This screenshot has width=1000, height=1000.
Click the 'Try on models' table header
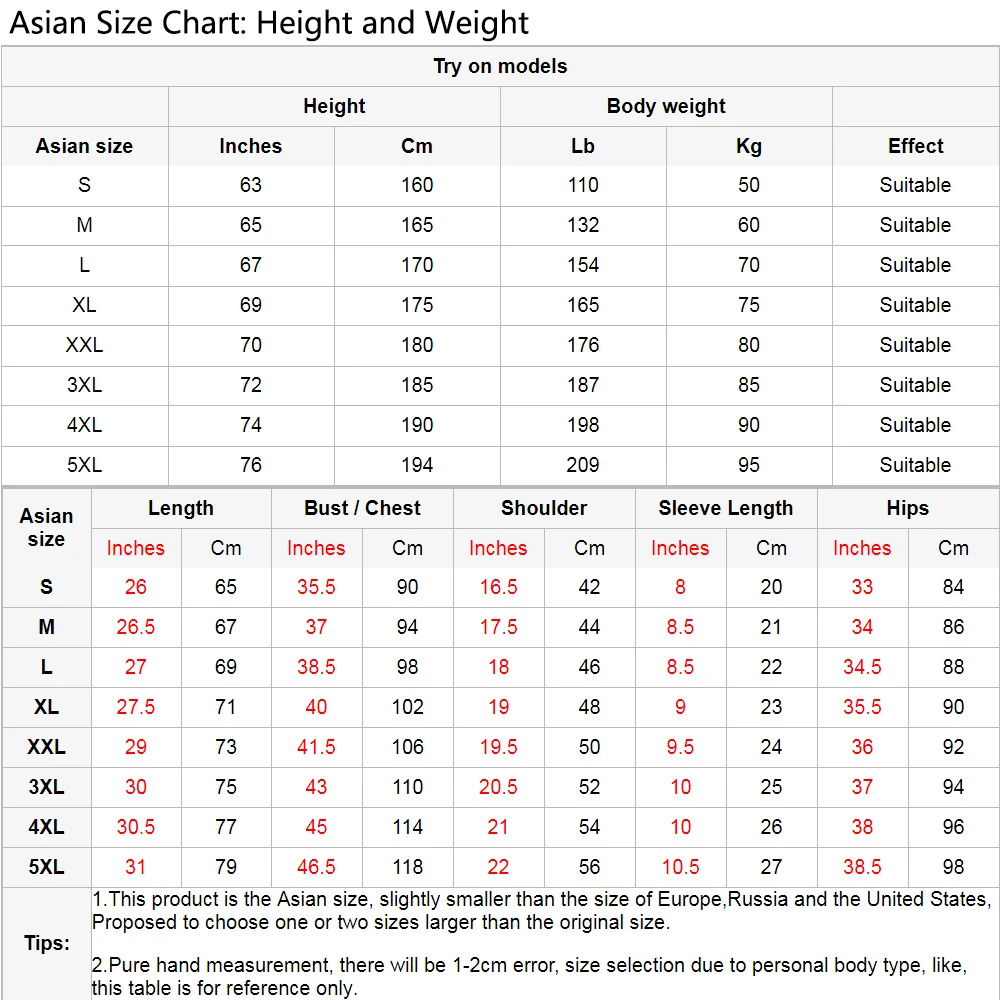[500, 67]
